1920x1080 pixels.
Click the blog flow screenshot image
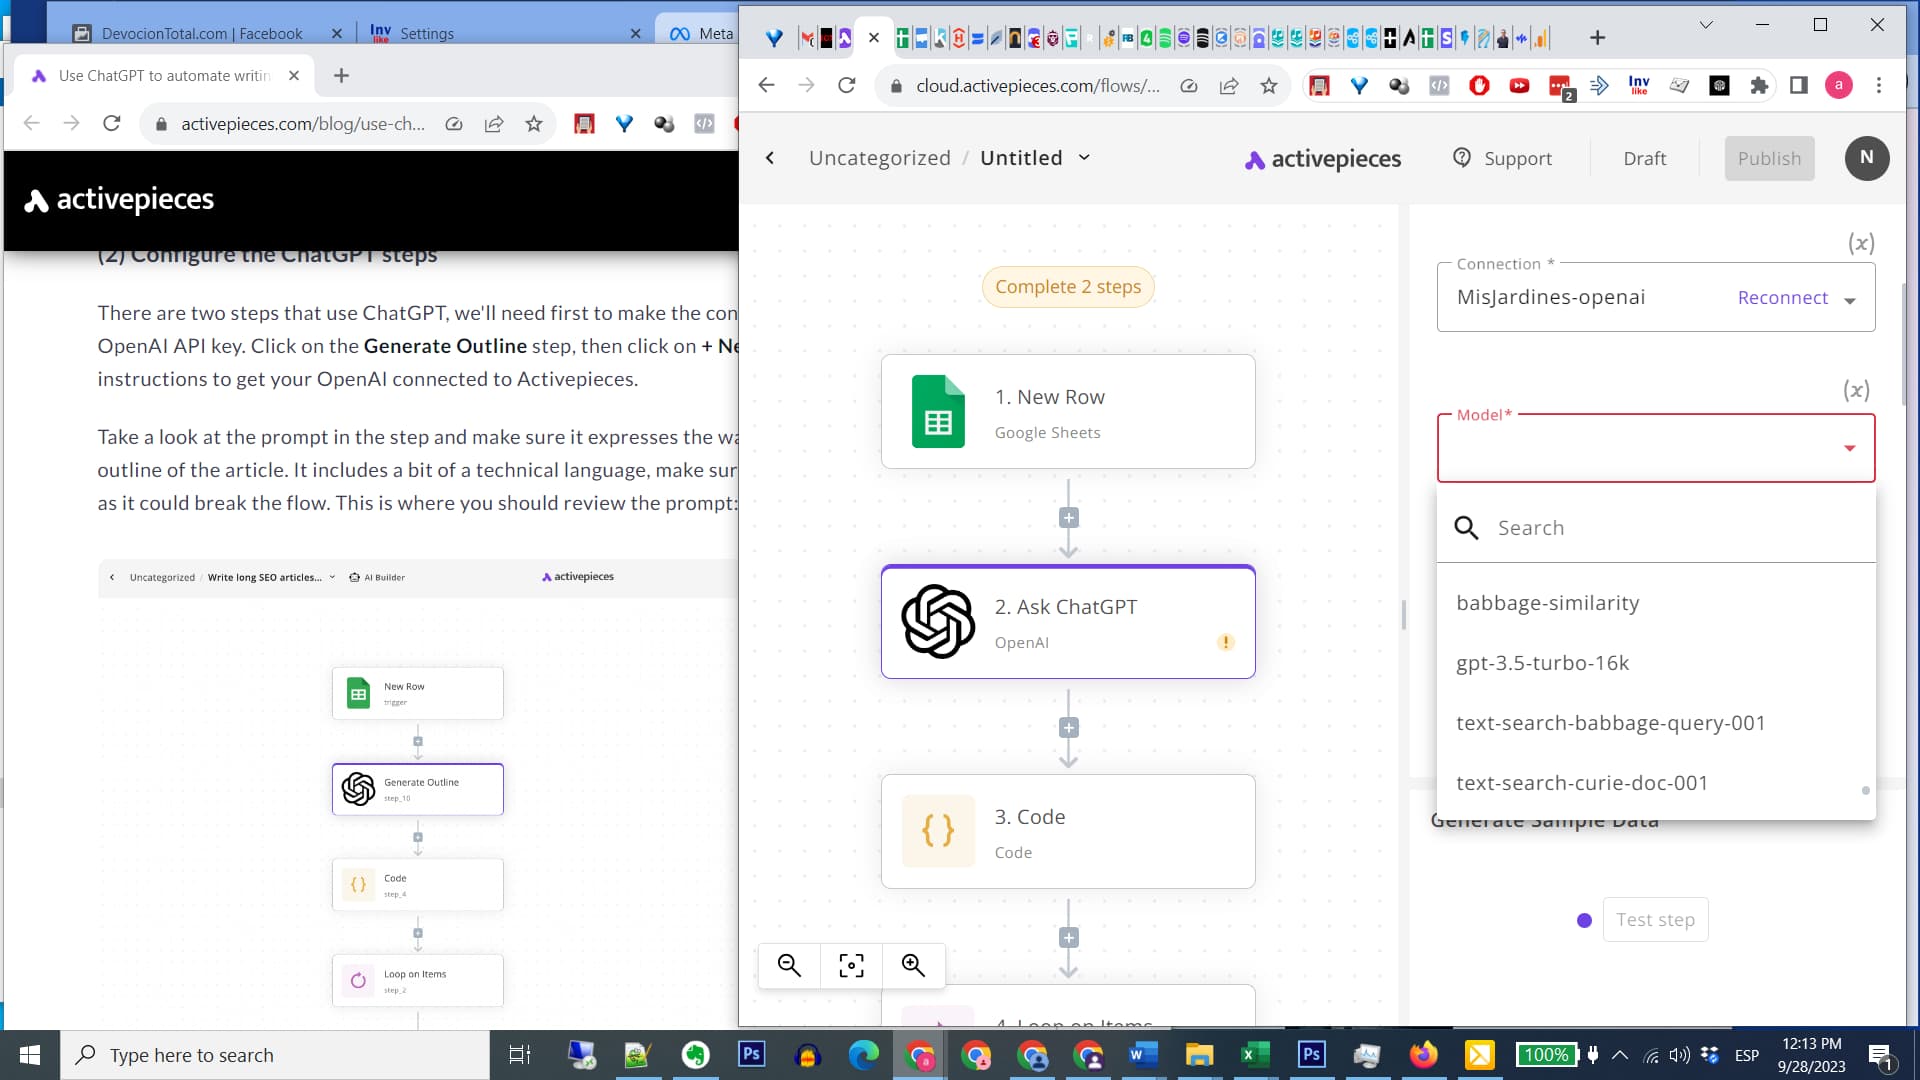pos(418,795)
